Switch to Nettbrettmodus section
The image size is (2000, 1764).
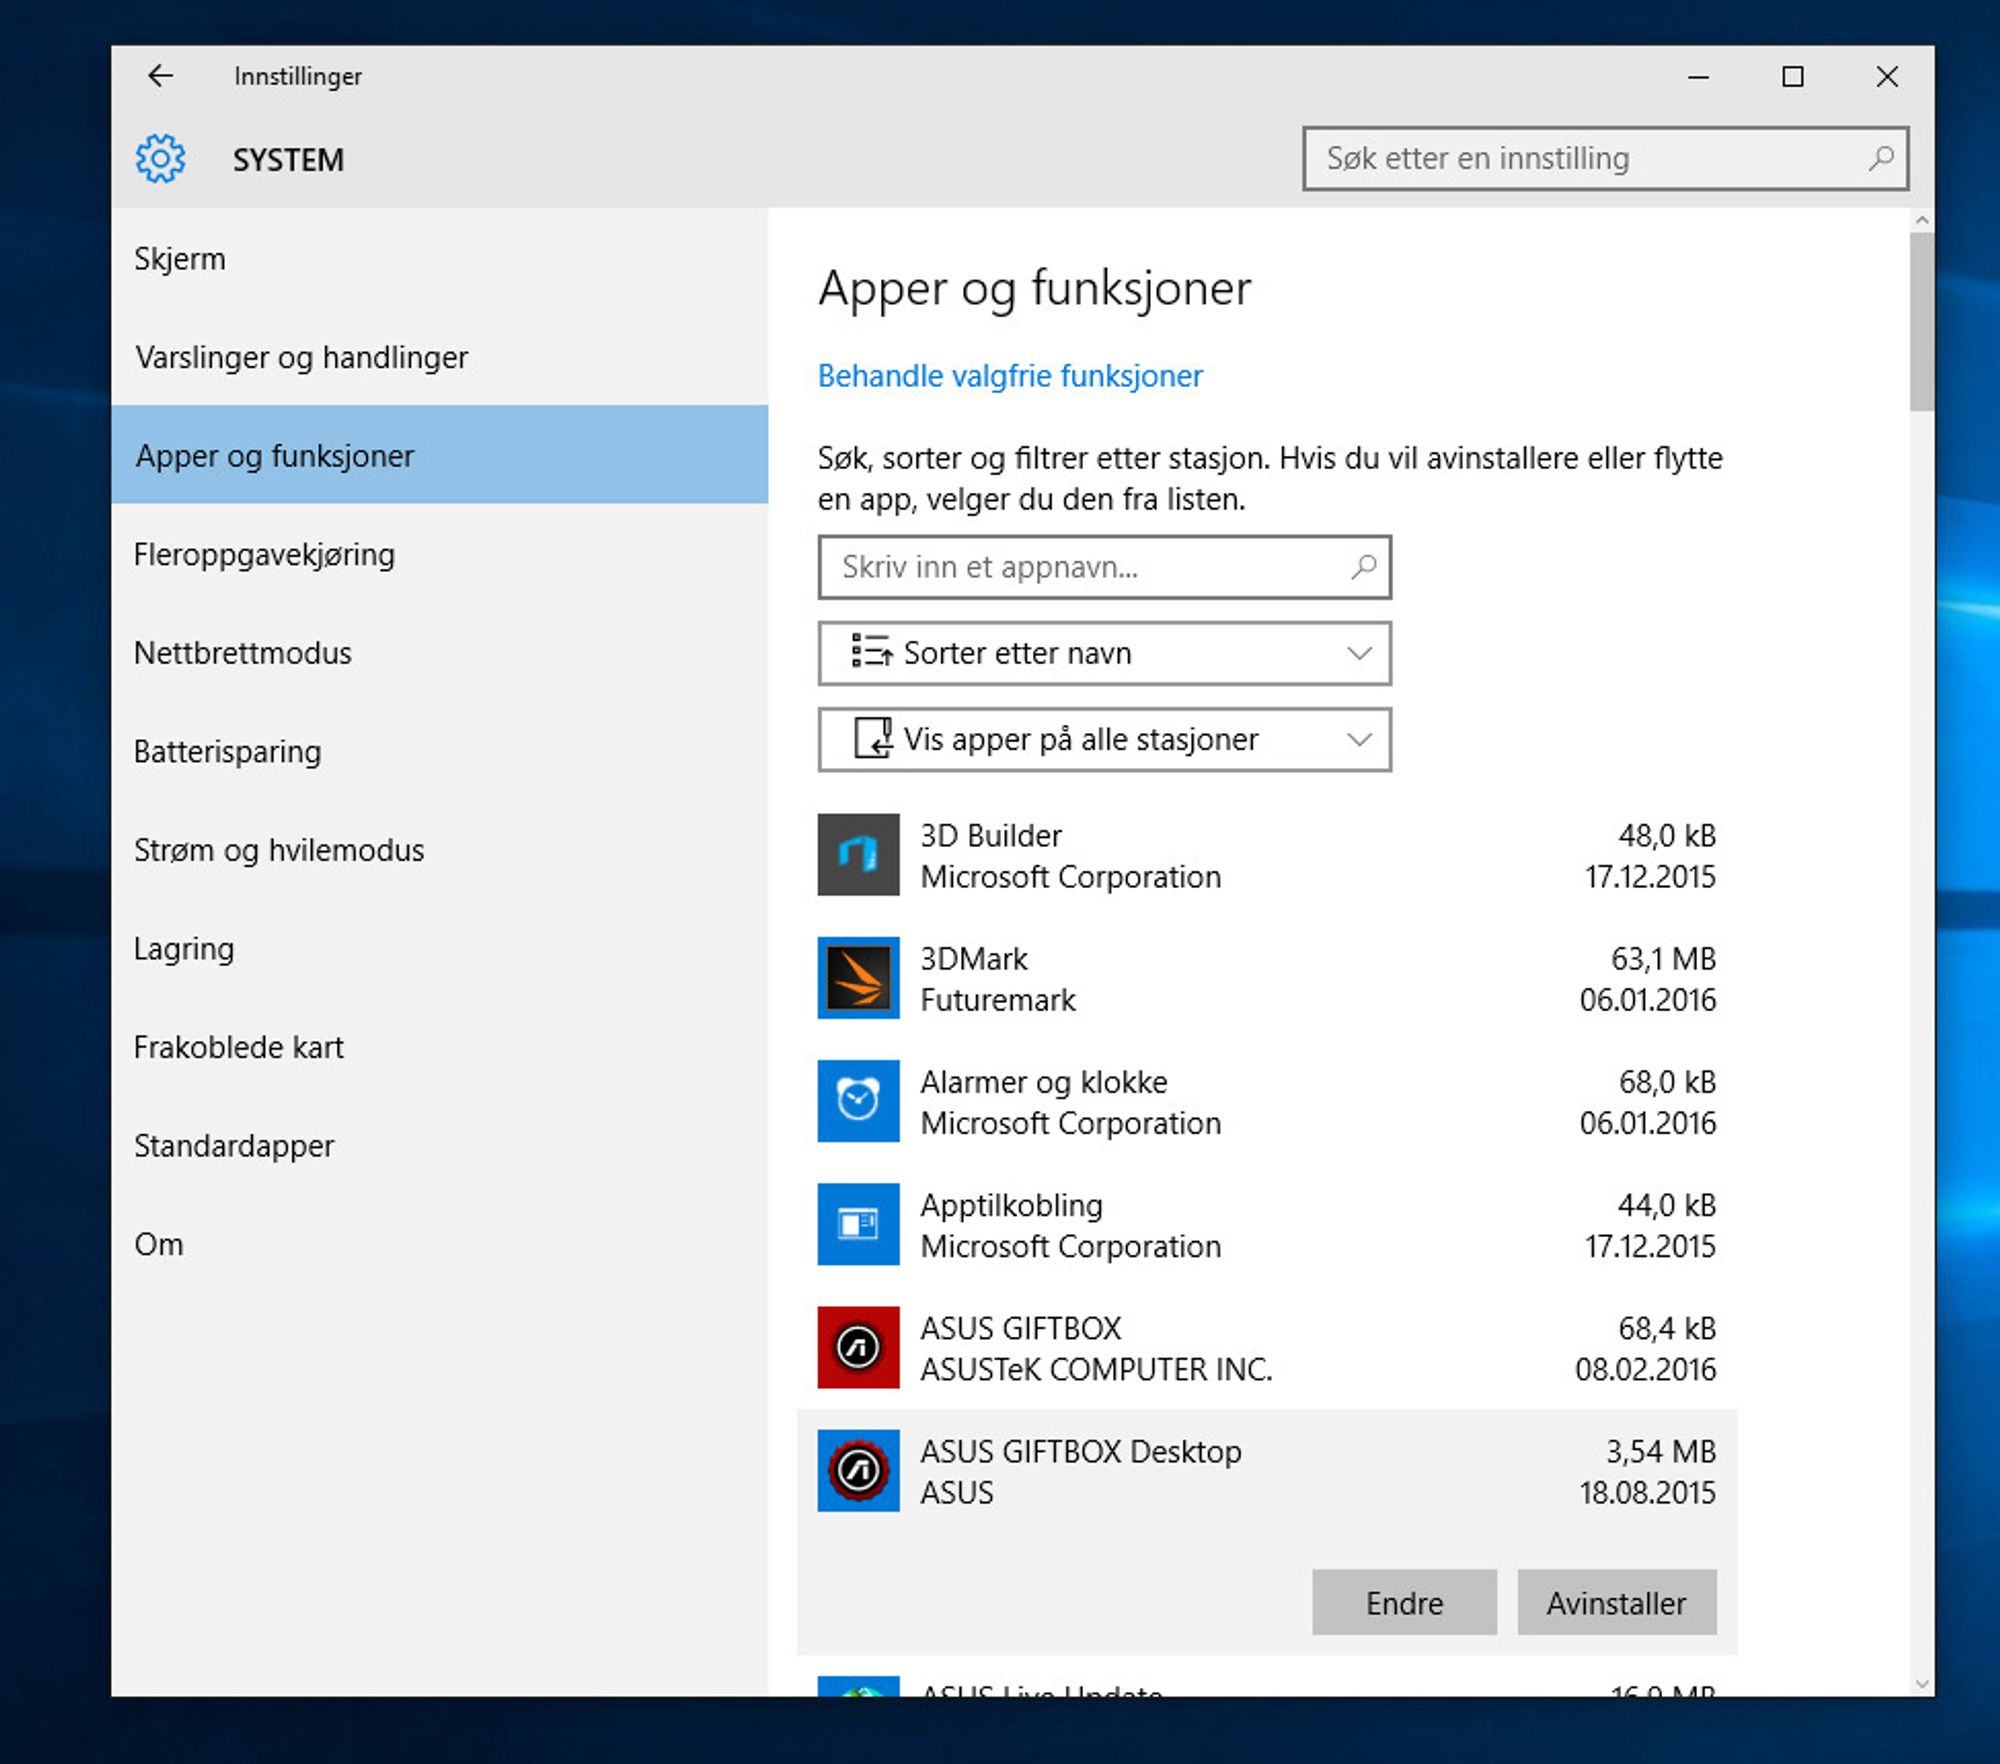440,652
